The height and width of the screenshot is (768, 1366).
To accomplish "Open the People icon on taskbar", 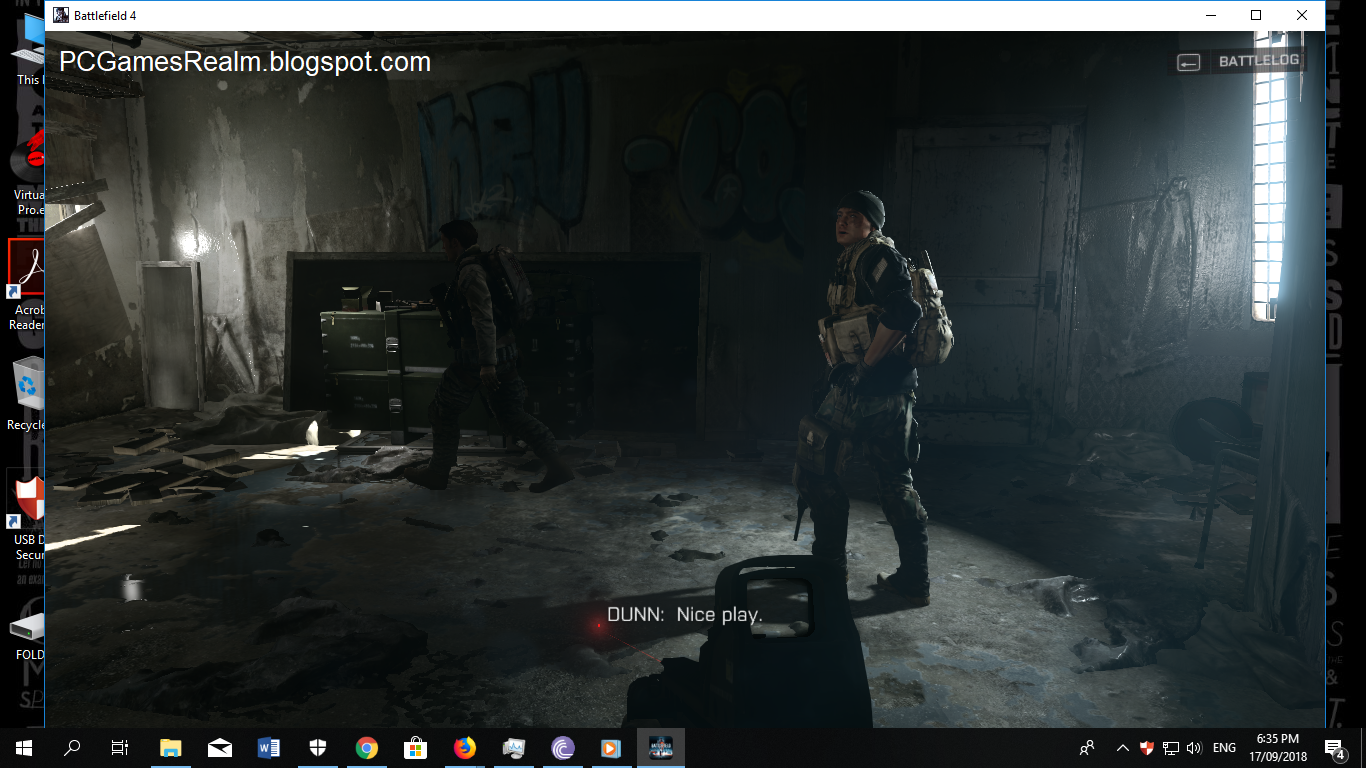I will coord(1088,748).
